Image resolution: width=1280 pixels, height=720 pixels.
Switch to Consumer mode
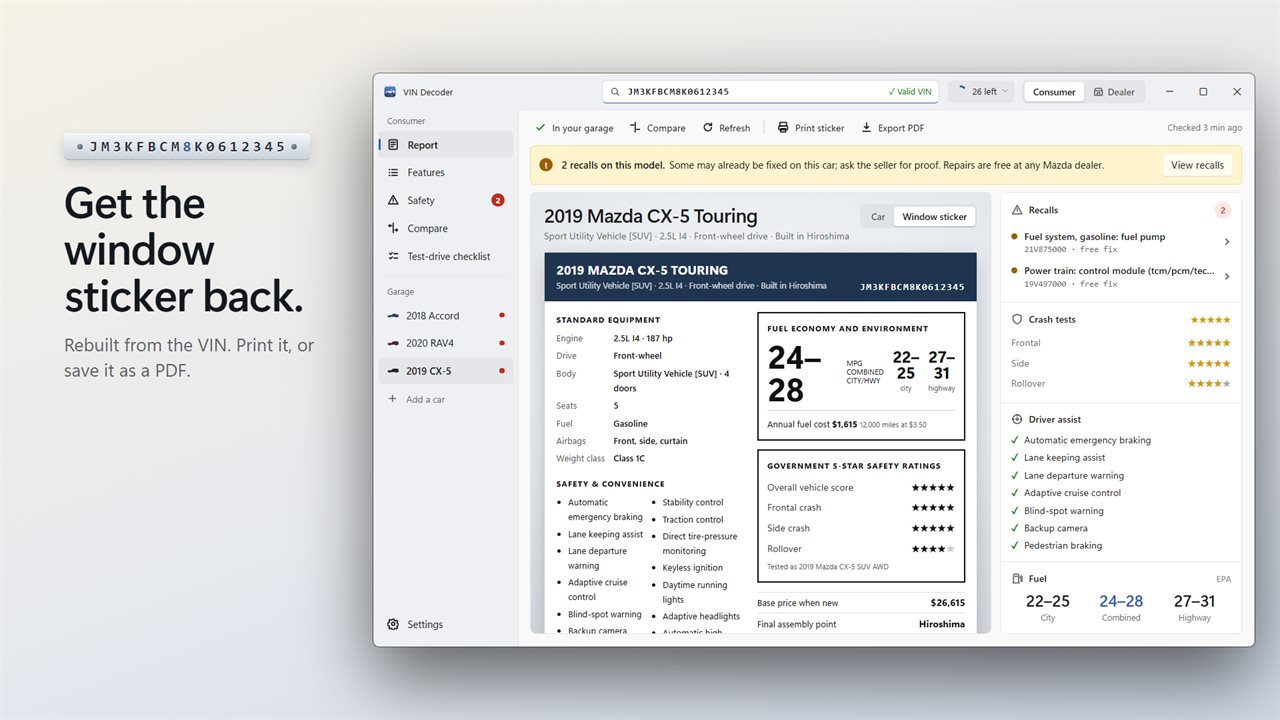tap(1054, 92)
